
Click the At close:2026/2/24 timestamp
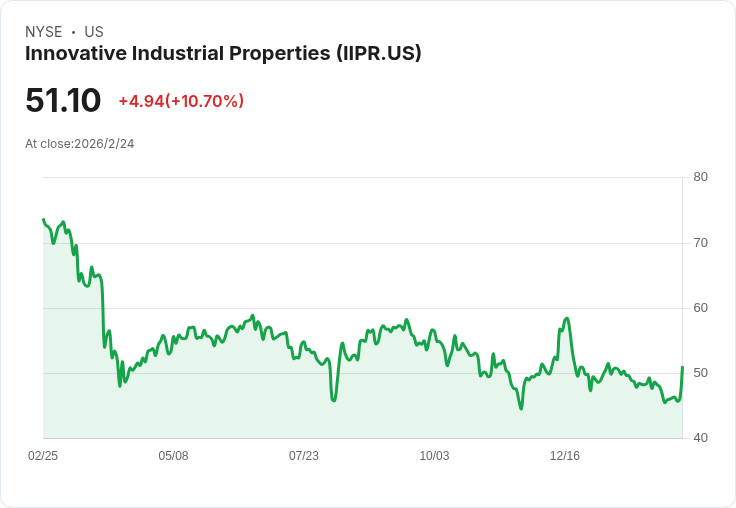click(80, 144)
